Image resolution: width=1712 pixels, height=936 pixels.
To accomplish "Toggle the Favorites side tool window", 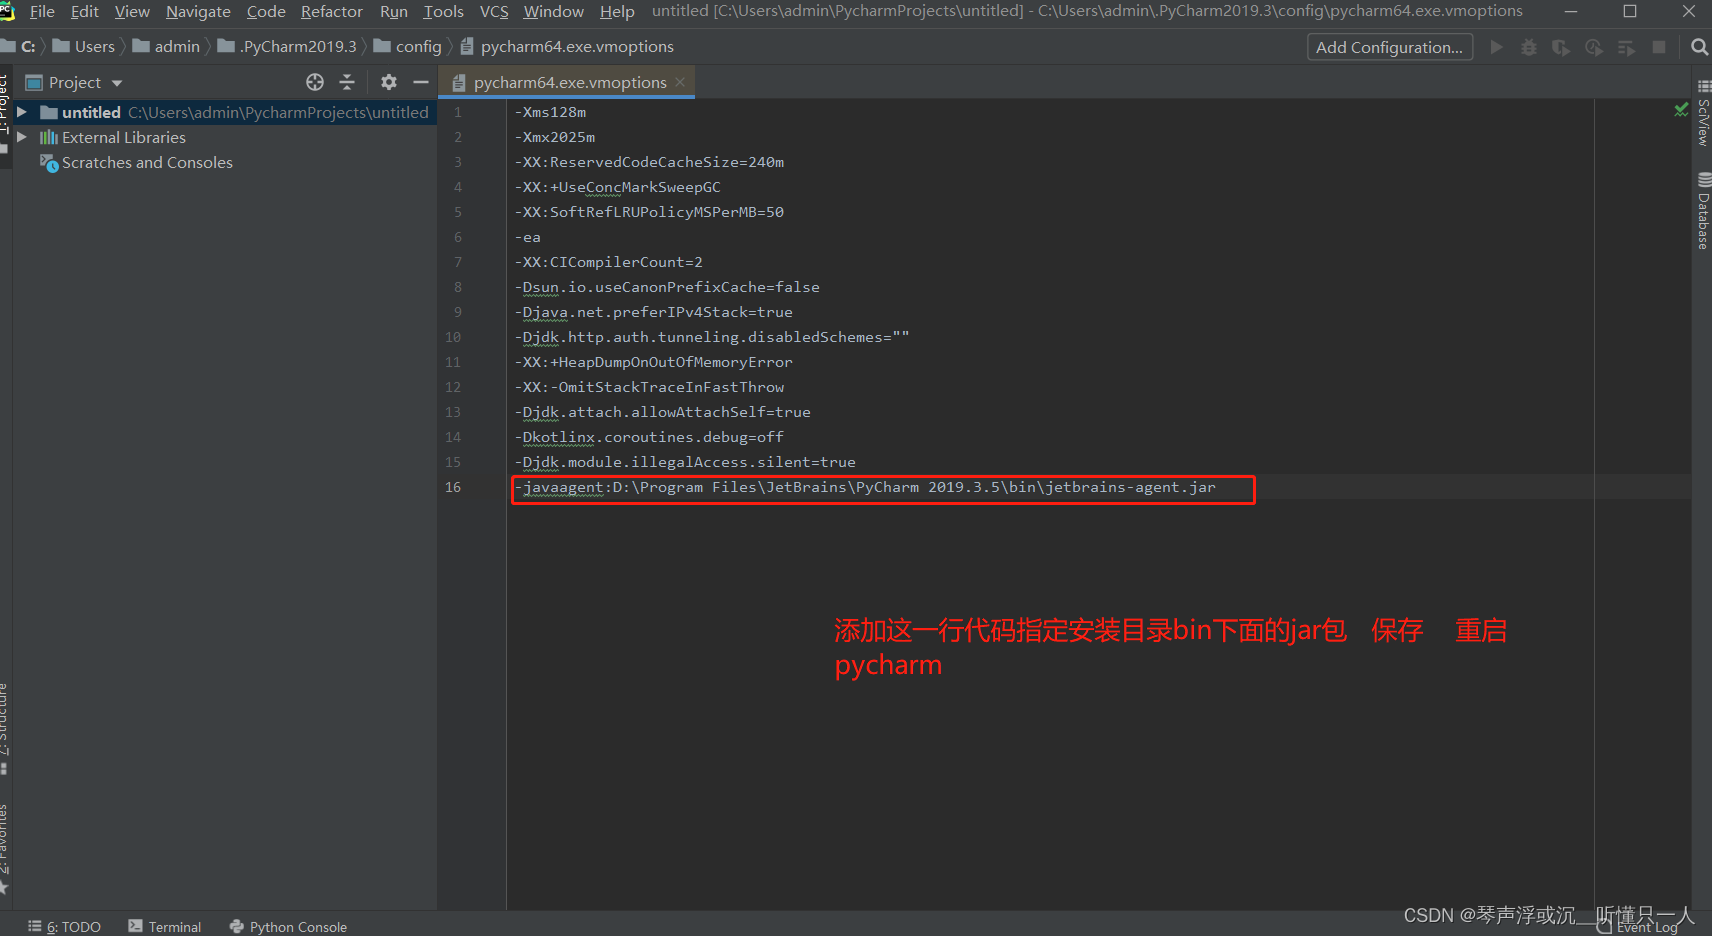I will click(x=4, y=848).
